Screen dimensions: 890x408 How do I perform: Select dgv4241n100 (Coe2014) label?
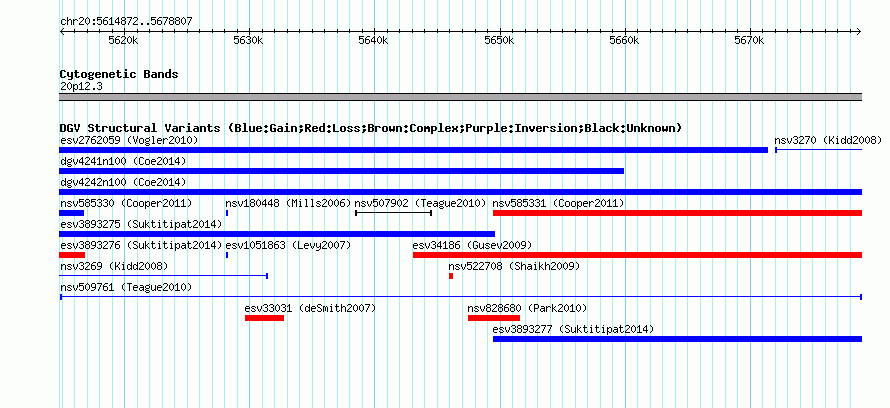(x=123, y=161)
